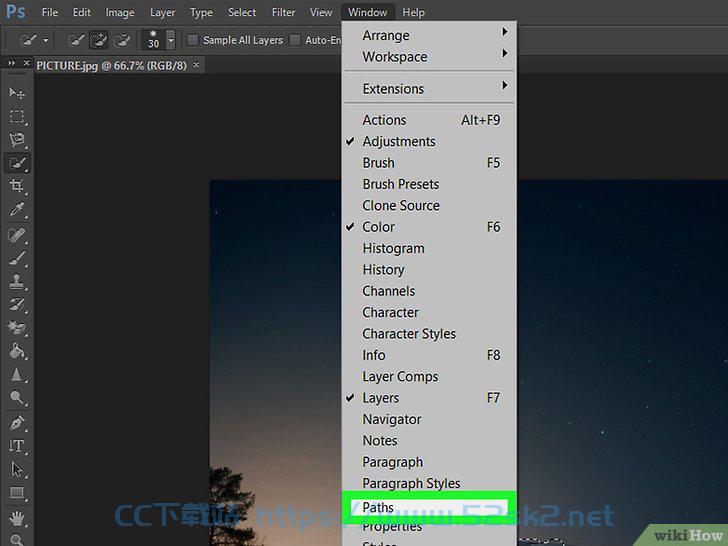The height and width of the screenshot is (546, 728).
Task: Choose Brush Presets panel
Action: coord(430,184)
